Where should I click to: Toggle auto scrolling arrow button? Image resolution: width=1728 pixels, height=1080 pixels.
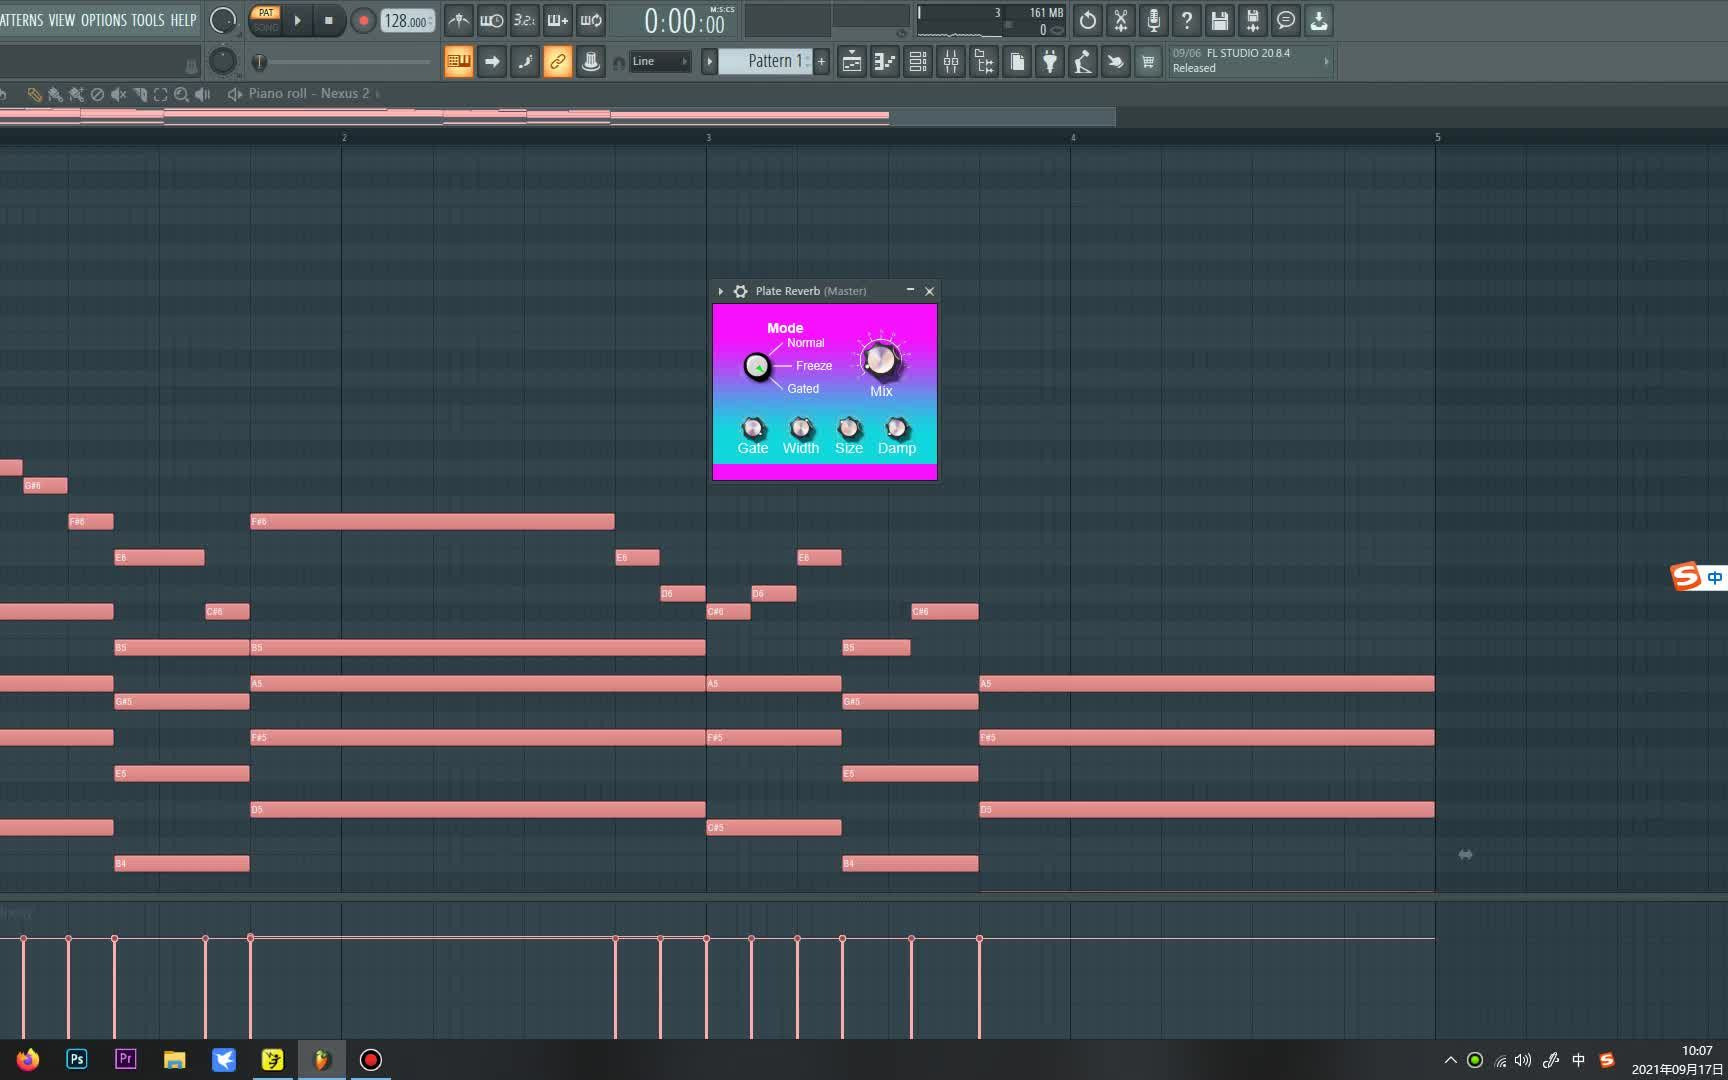point(492,62)
